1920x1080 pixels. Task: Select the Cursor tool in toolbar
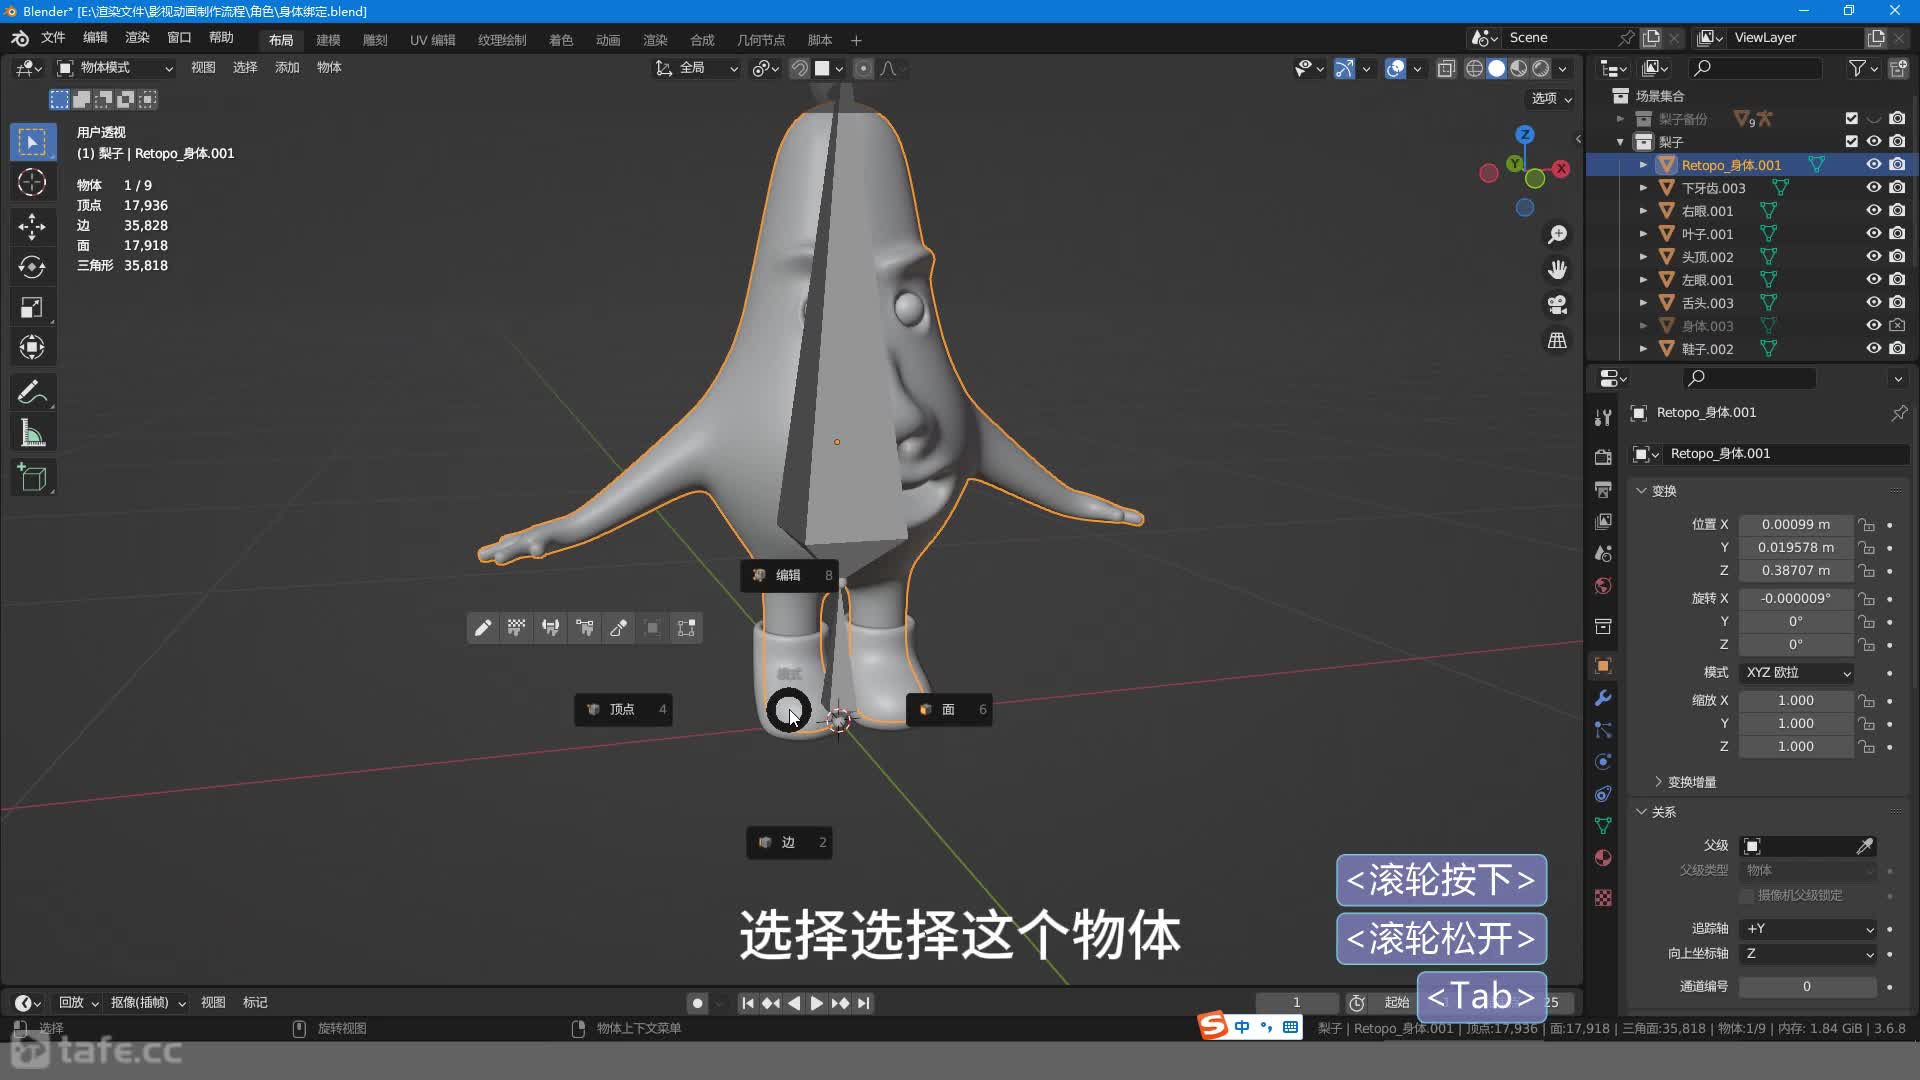coord(32,183)
